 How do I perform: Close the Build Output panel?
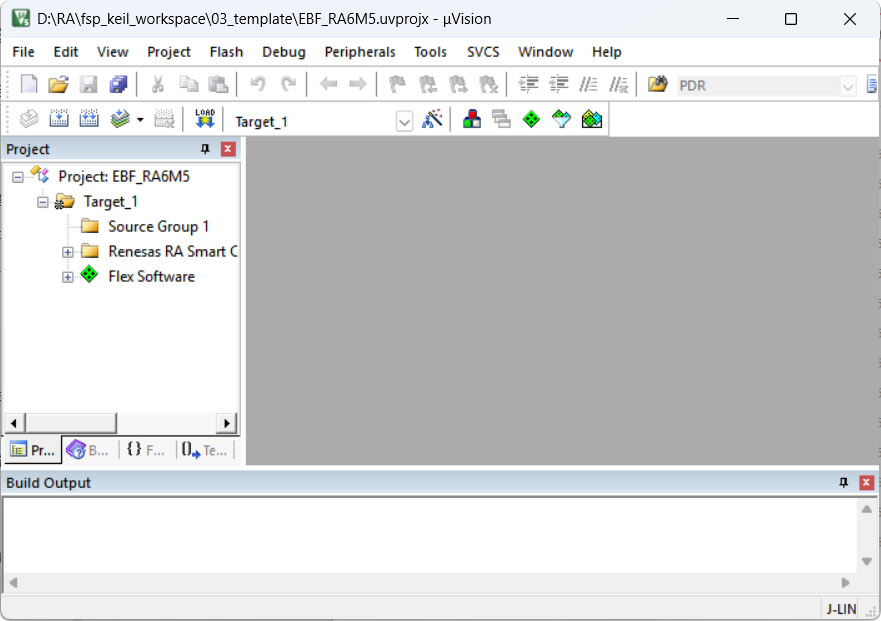[866, 482]
